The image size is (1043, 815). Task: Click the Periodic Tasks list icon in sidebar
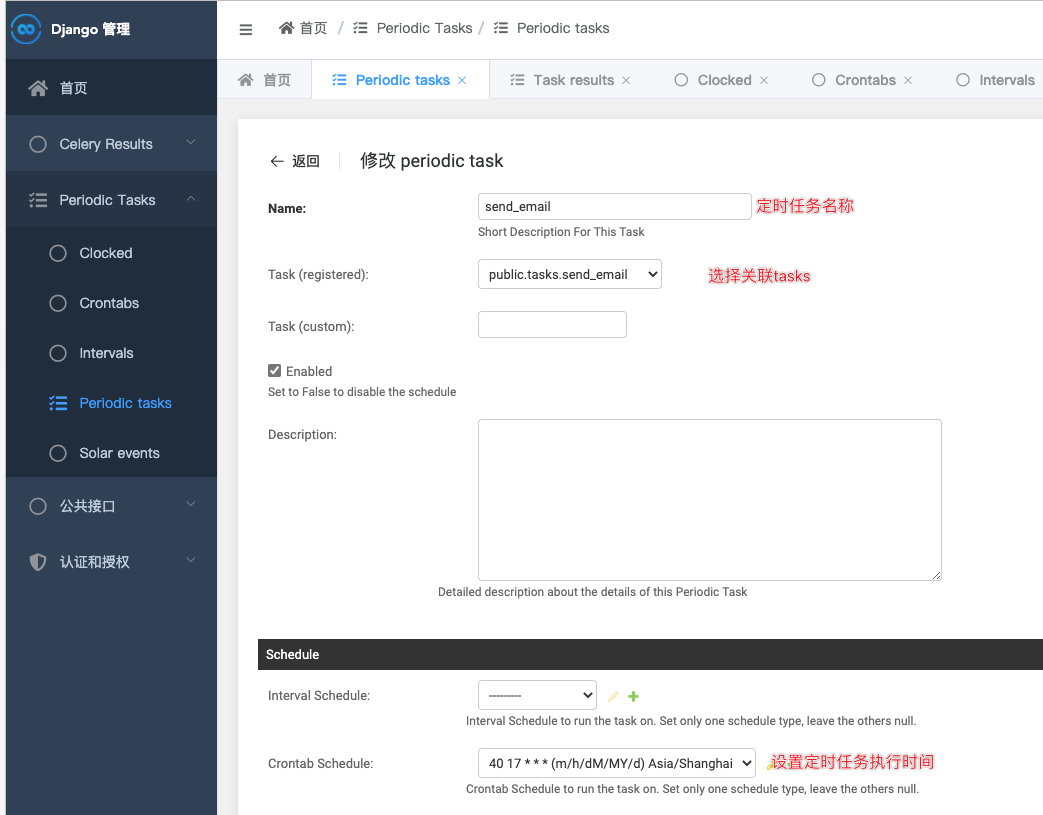(x=38, y=200)
